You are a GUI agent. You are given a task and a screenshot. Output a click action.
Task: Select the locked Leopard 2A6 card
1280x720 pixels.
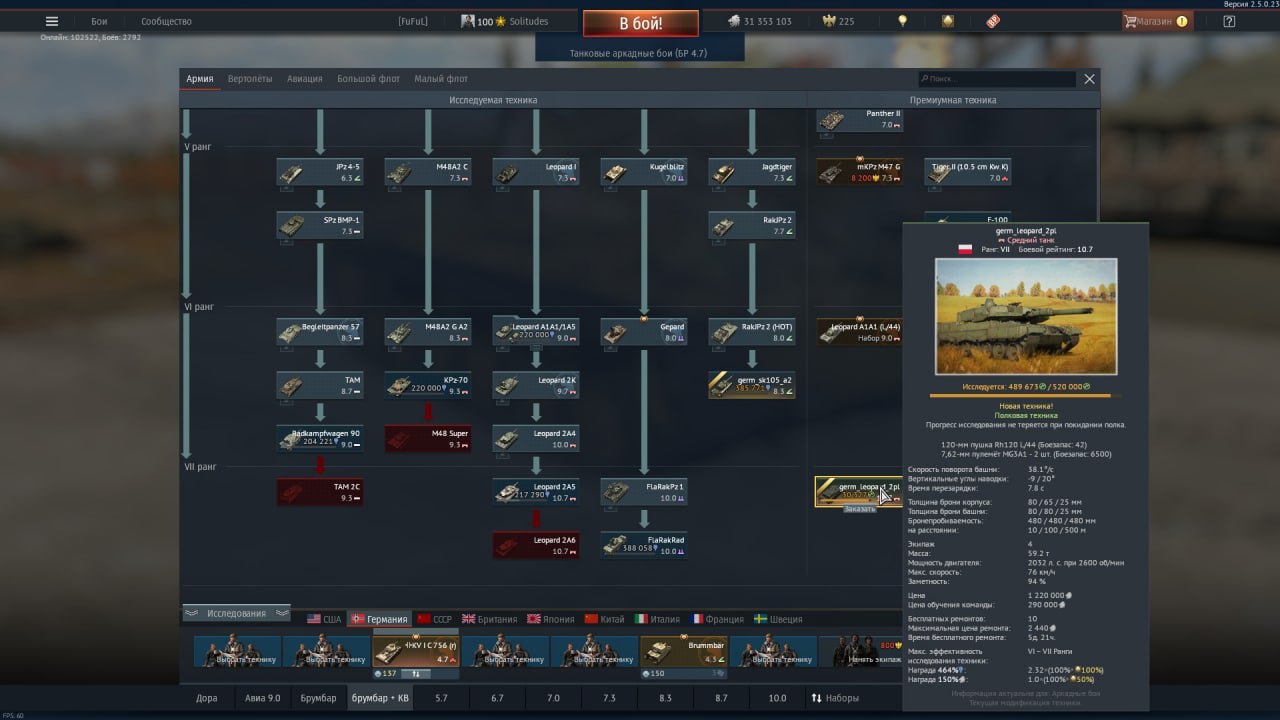tap(536, 545)
